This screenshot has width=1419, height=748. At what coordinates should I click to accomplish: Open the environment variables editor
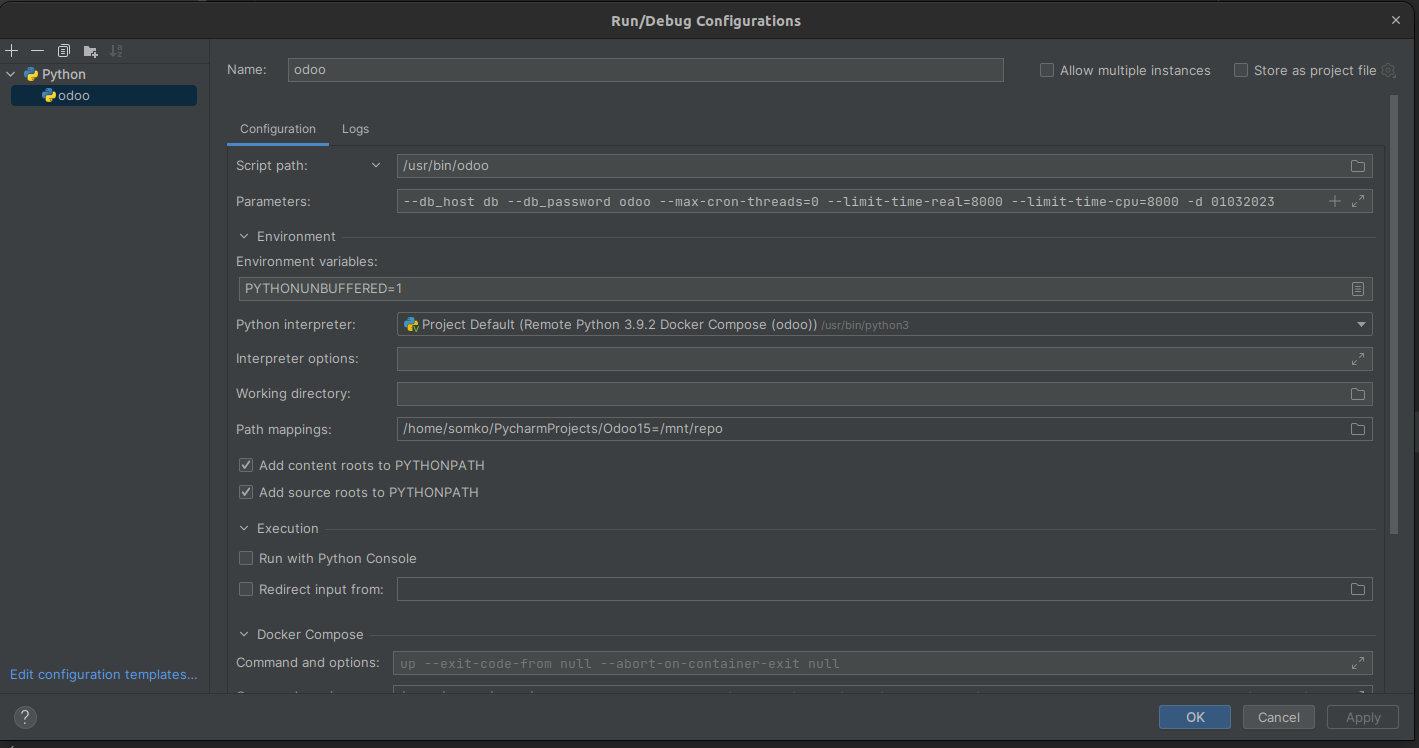coord(1357,288)
